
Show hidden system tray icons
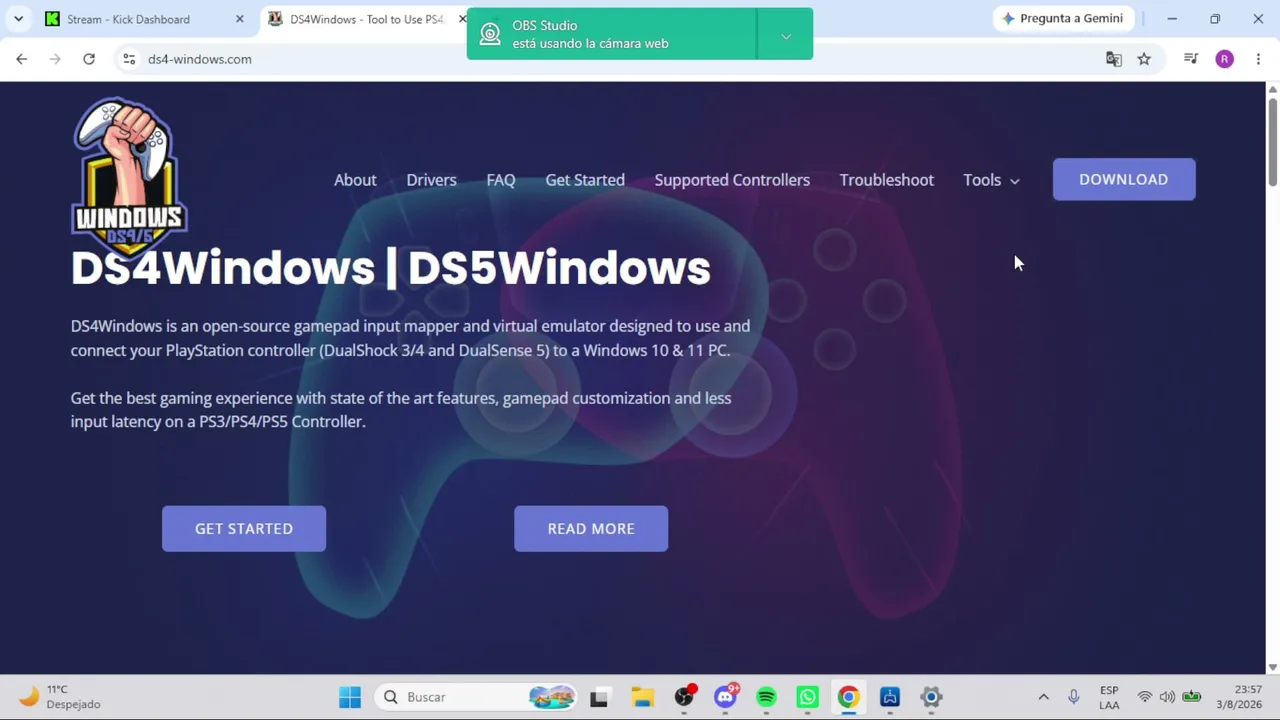pos(1043,697)
